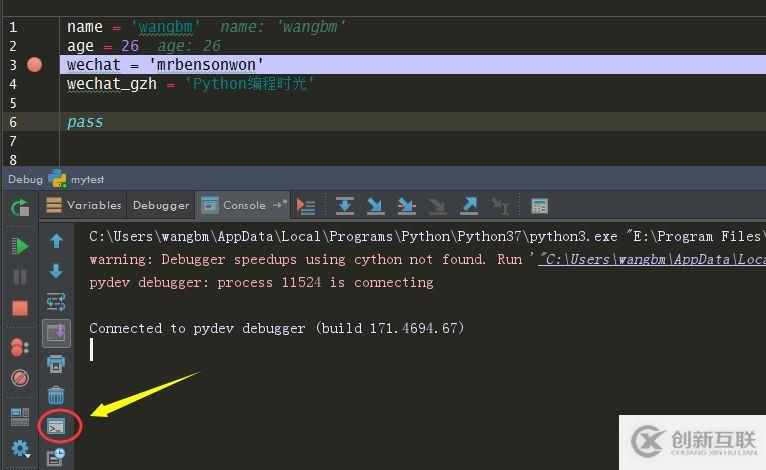Screen dimensions: 766x470
Task: Toggle the Mute Breakpoints icon
Action: [20, 378]
